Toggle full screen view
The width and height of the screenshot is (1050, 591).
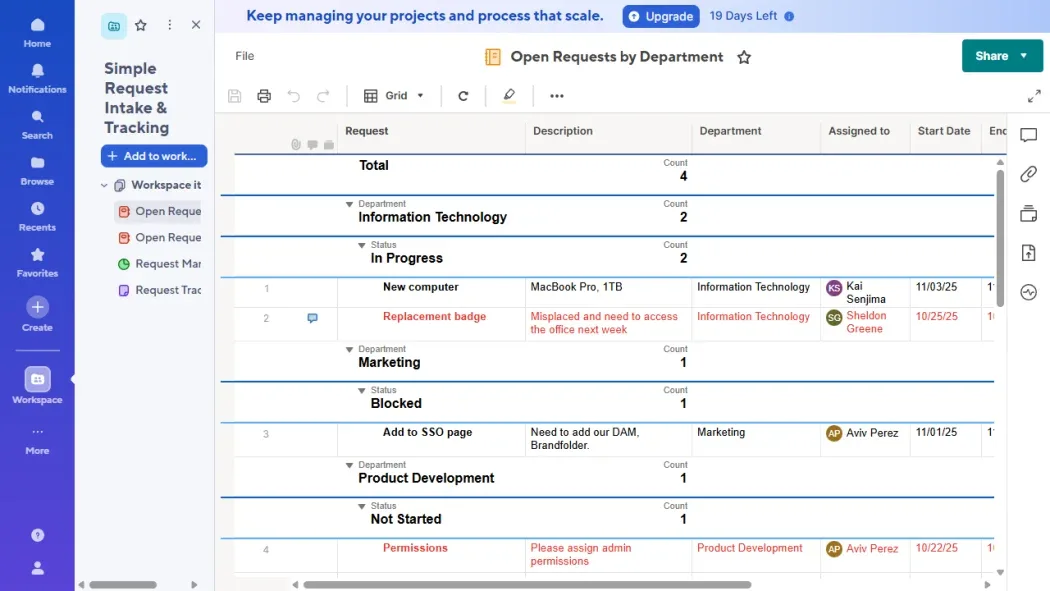pyautogui.click(x=1034, y=96)
